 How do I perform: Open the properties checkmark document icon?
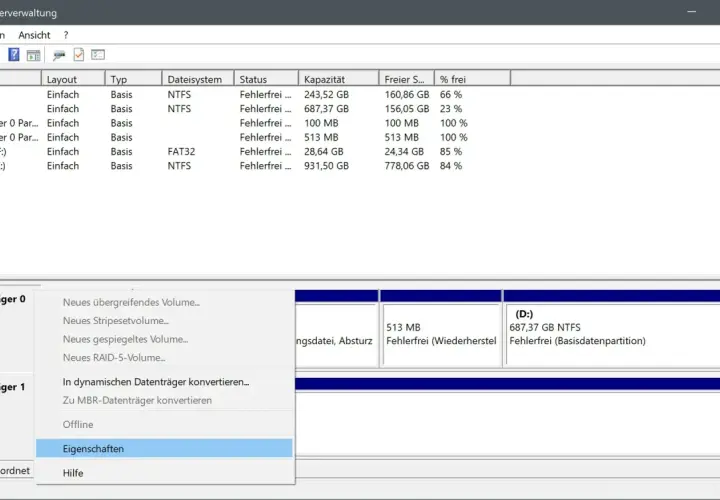pyautogui.click(x=79, y=55)
